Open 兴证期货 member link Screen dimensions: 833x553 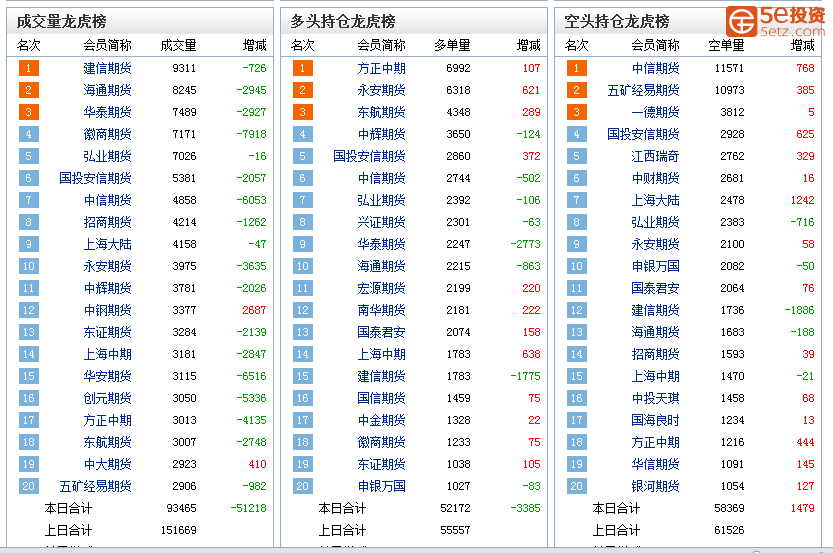tap(381, 222)
